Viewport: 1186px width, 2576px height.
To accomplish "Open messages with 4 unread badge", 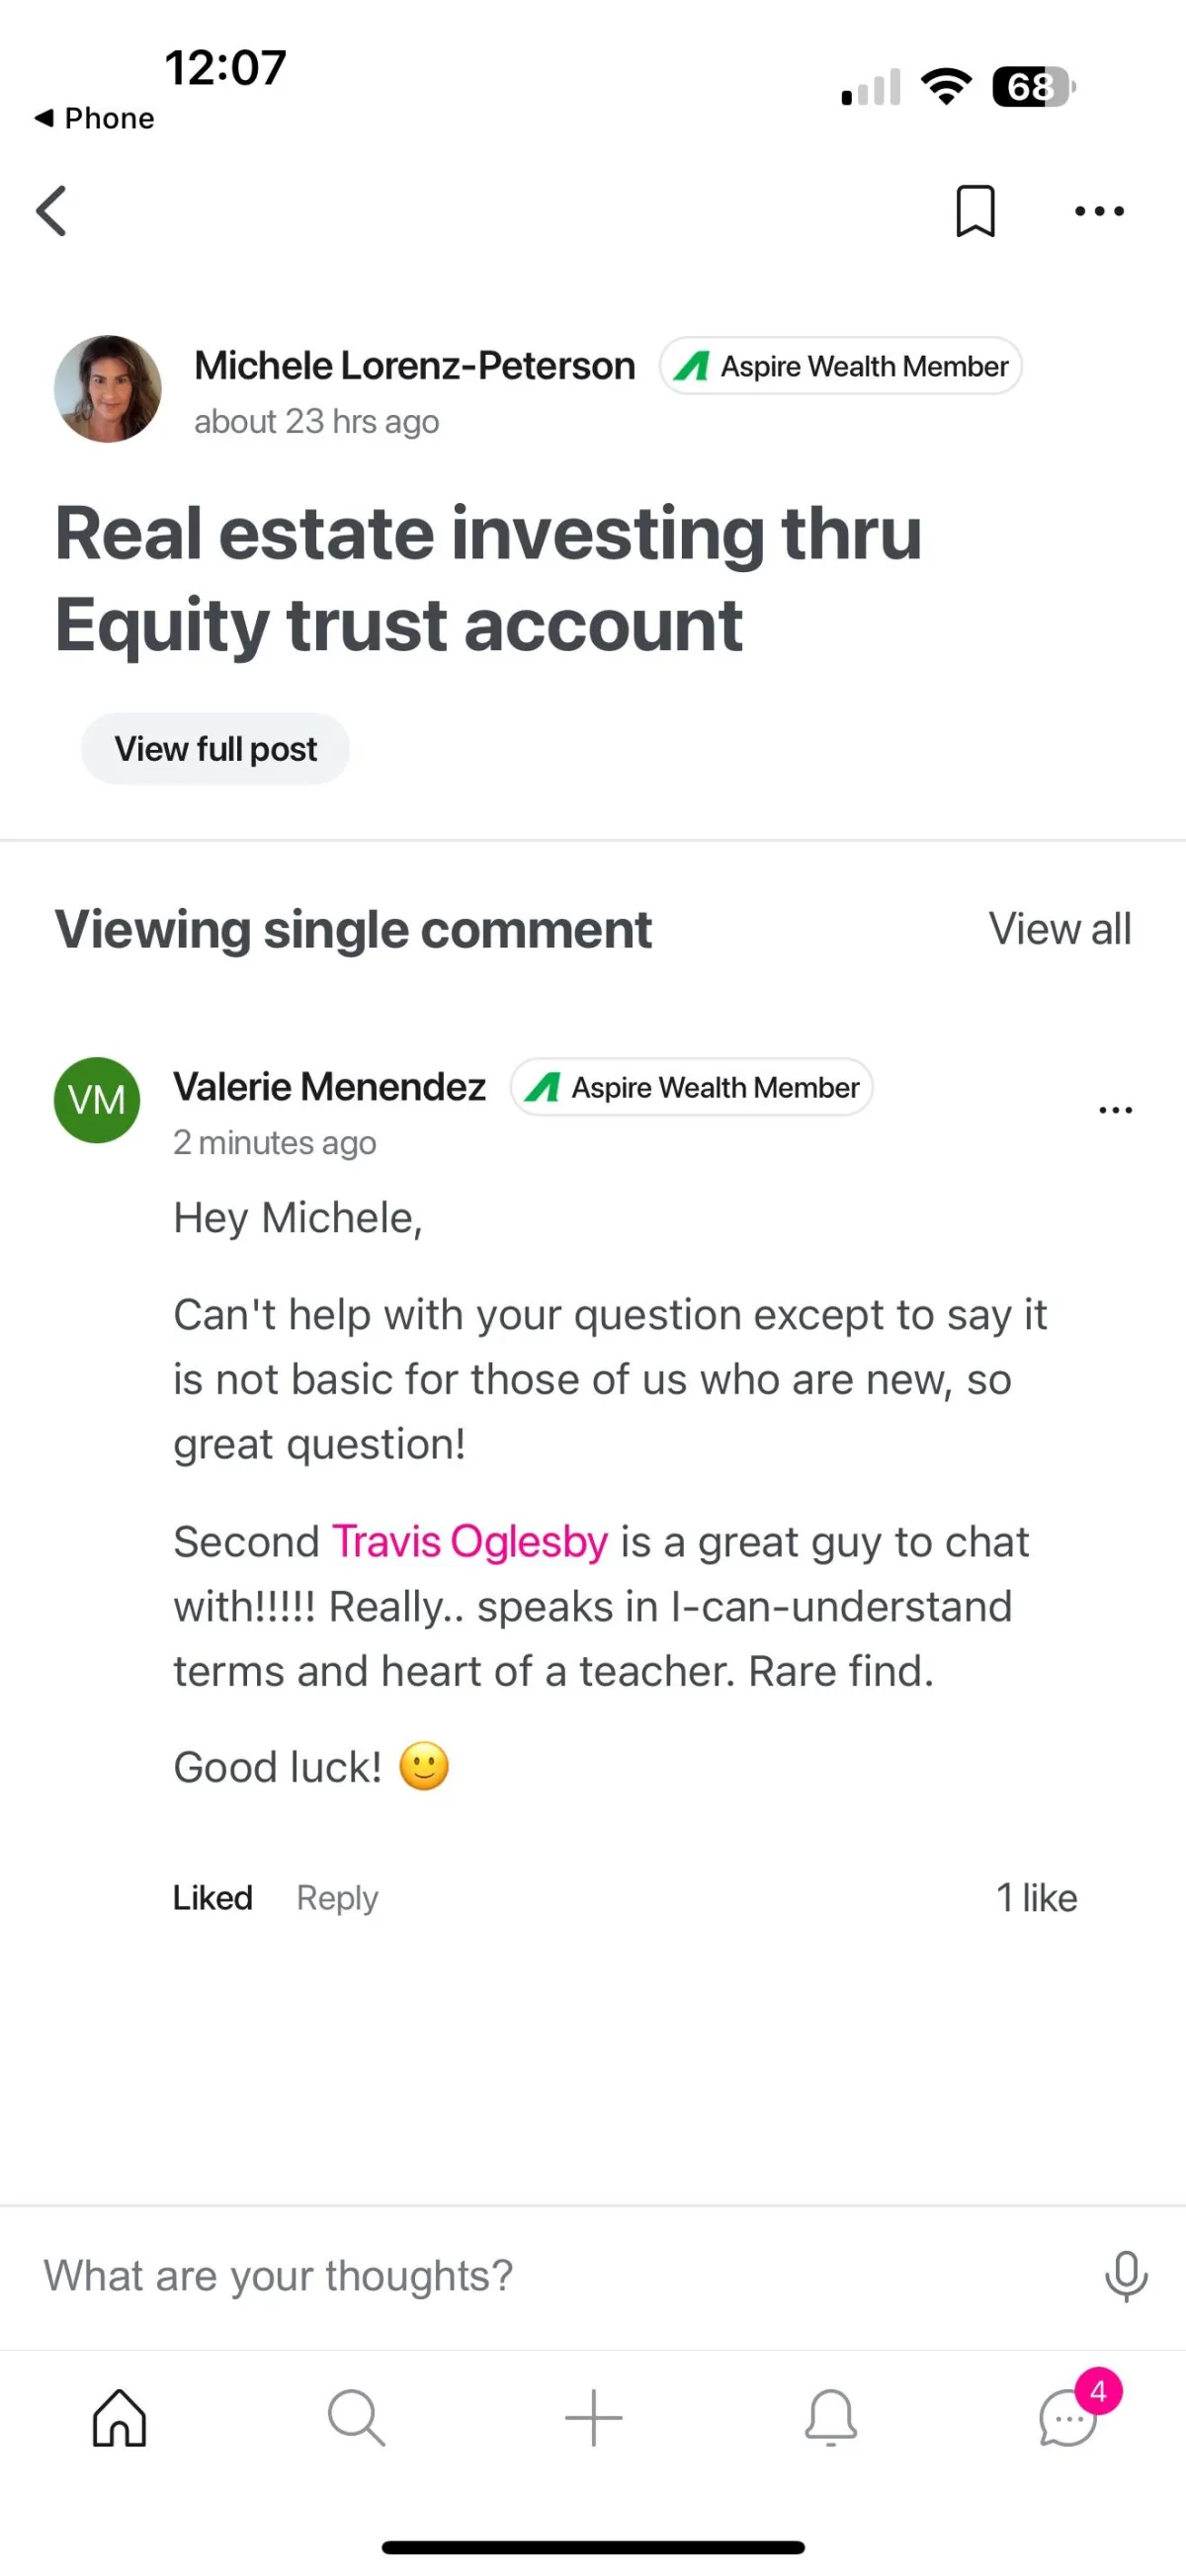I will pyautogui.click(x=1075, y=2410).
